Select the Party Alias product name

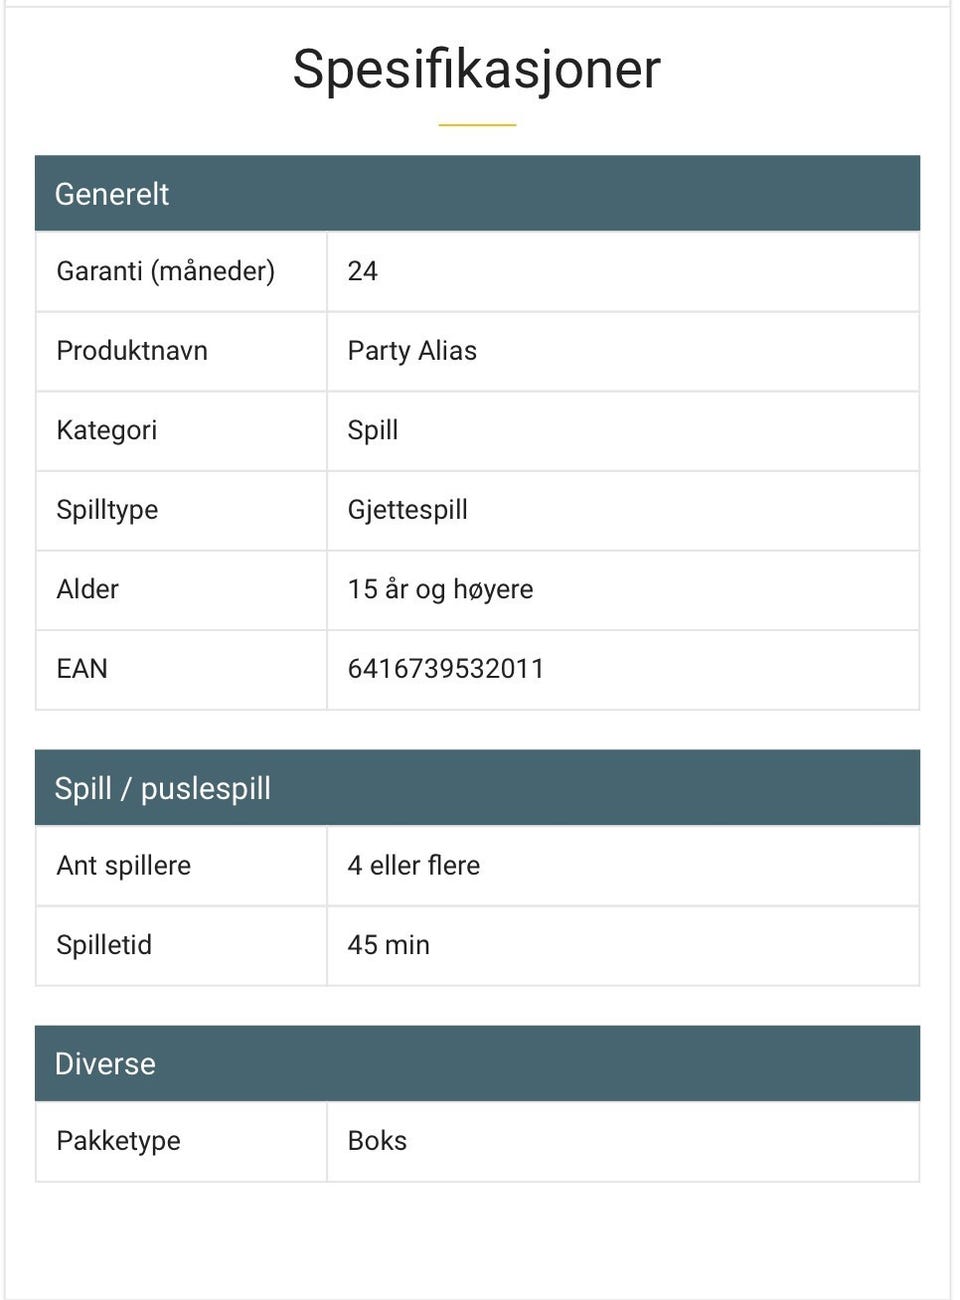coord(412,351)
